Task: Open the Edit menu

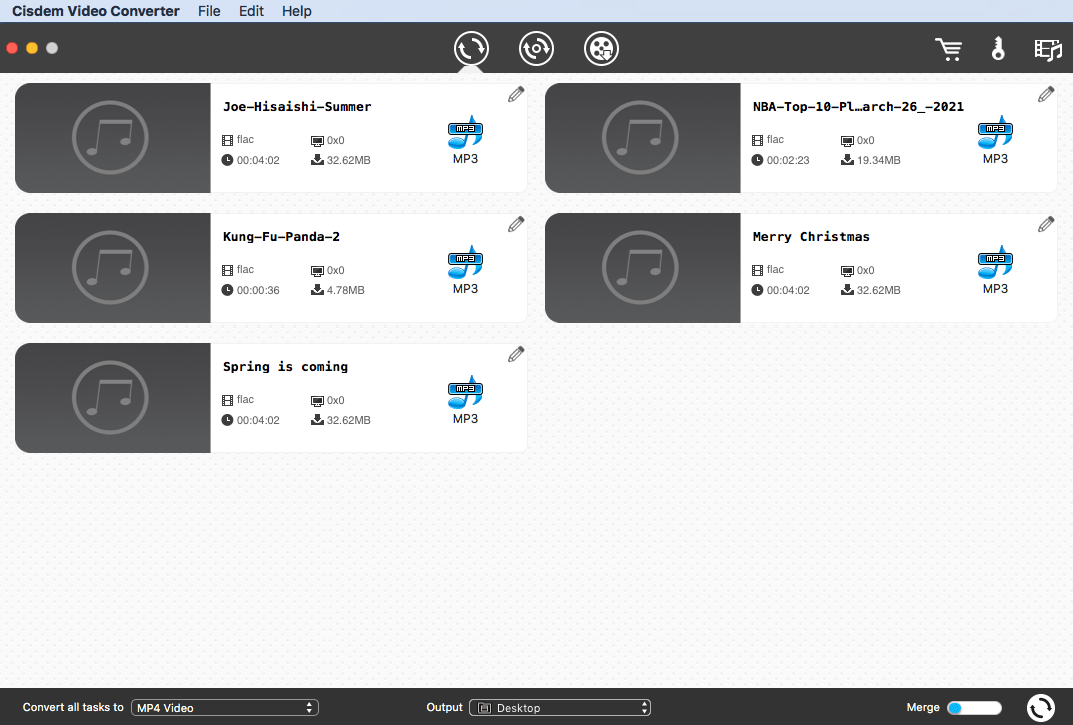Action: click(251, 11)
